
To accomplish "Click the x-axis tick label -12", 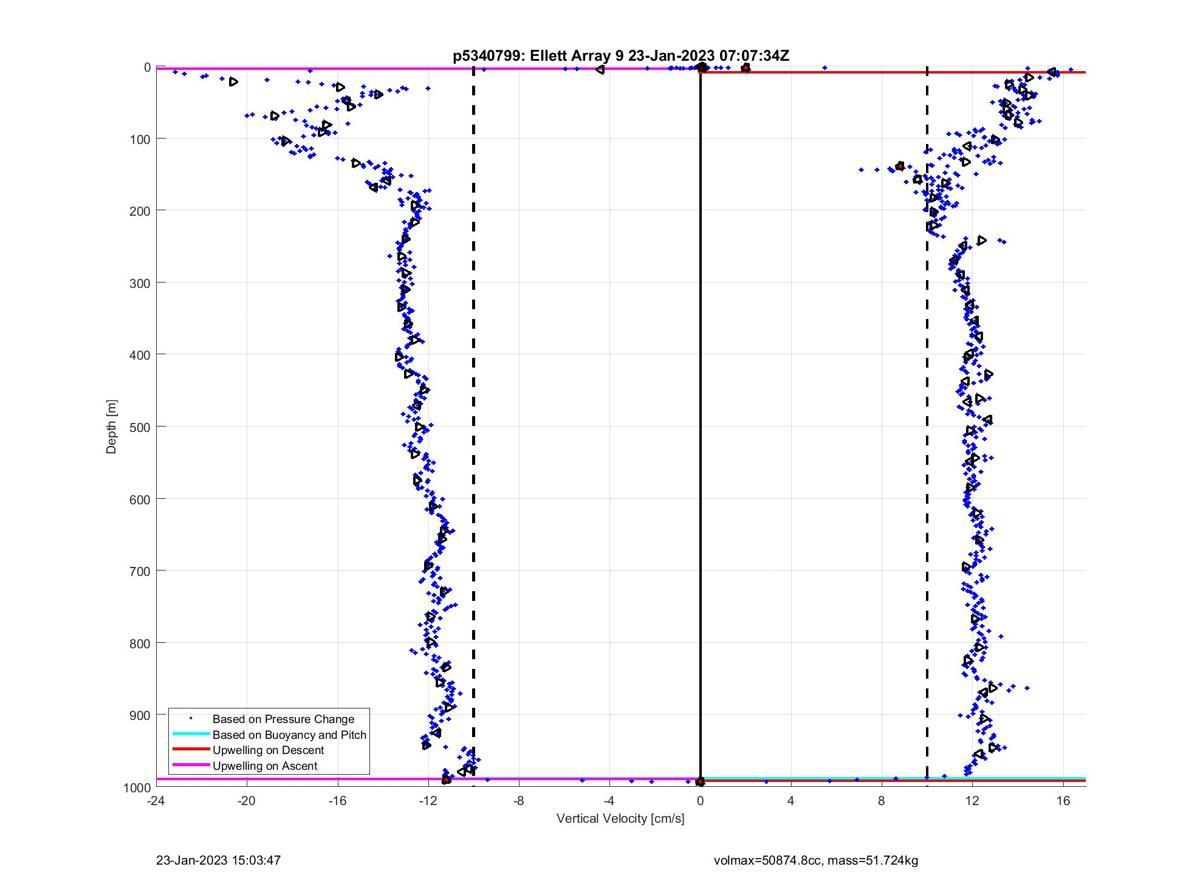I will pyautogui.click(x=428, y=801).
